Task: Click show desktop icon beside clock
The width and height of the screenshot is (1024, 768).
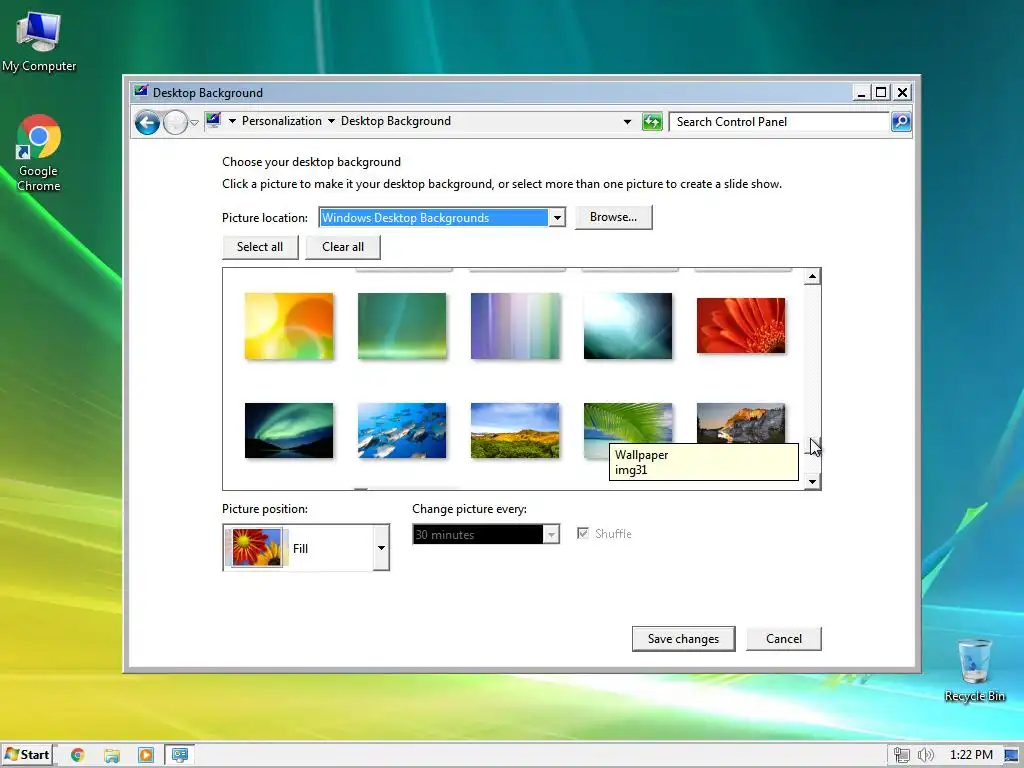Action: pyautogui.click(x=1012, y=755)
